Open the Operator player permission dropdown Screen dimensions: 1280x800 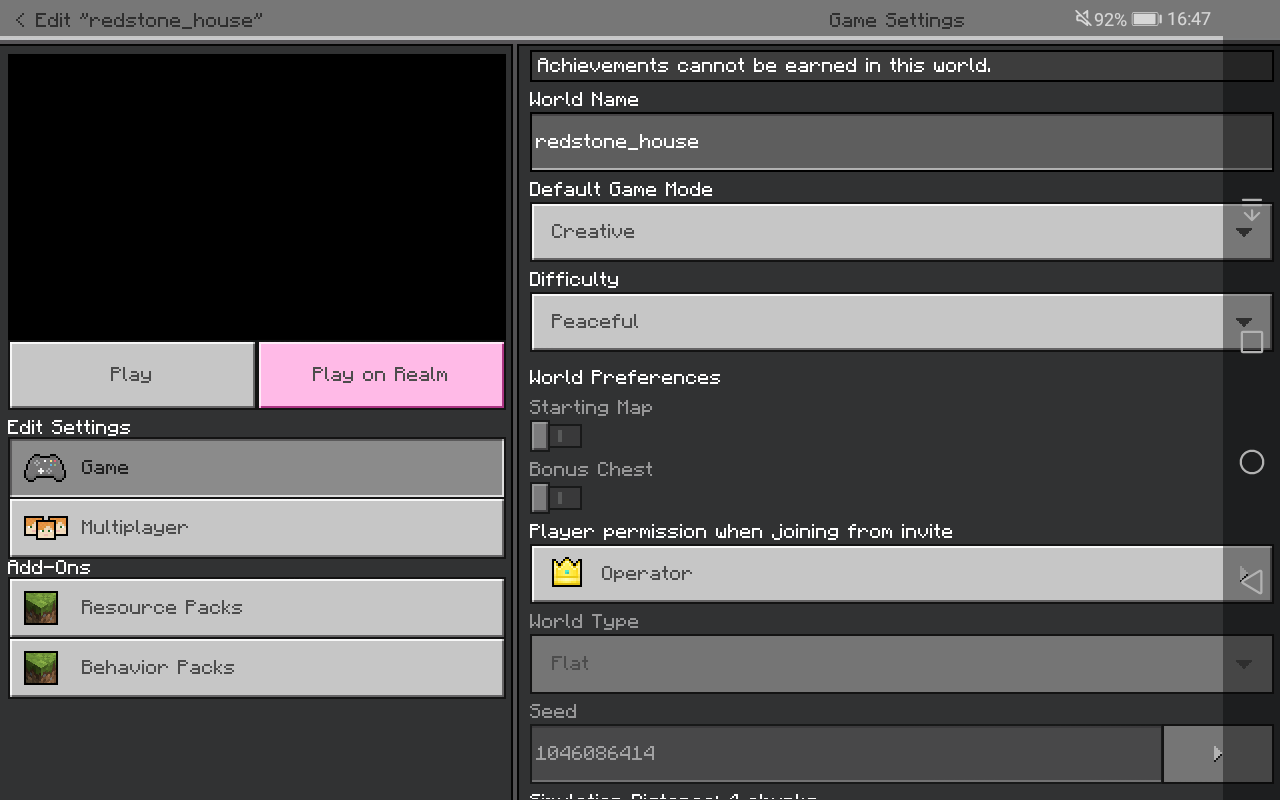click(x=901, y=574)
